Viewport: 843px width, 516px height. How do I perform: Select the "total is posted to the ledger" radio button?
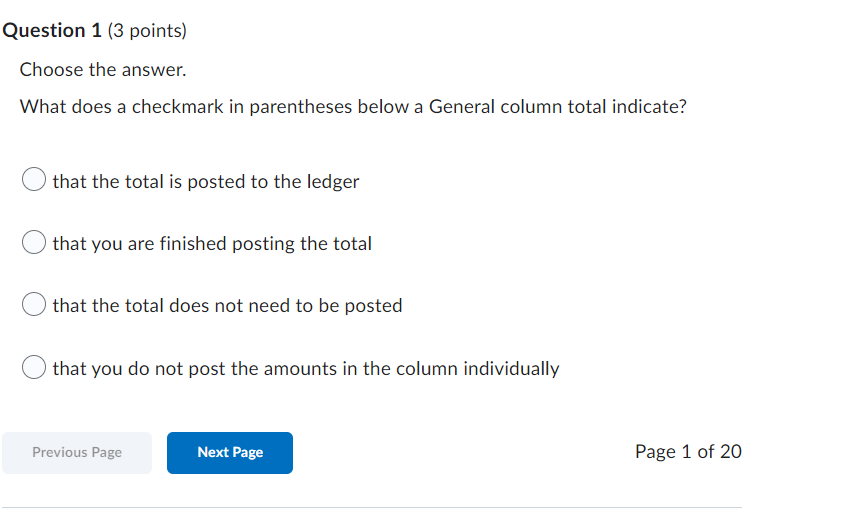pos(33,181)
